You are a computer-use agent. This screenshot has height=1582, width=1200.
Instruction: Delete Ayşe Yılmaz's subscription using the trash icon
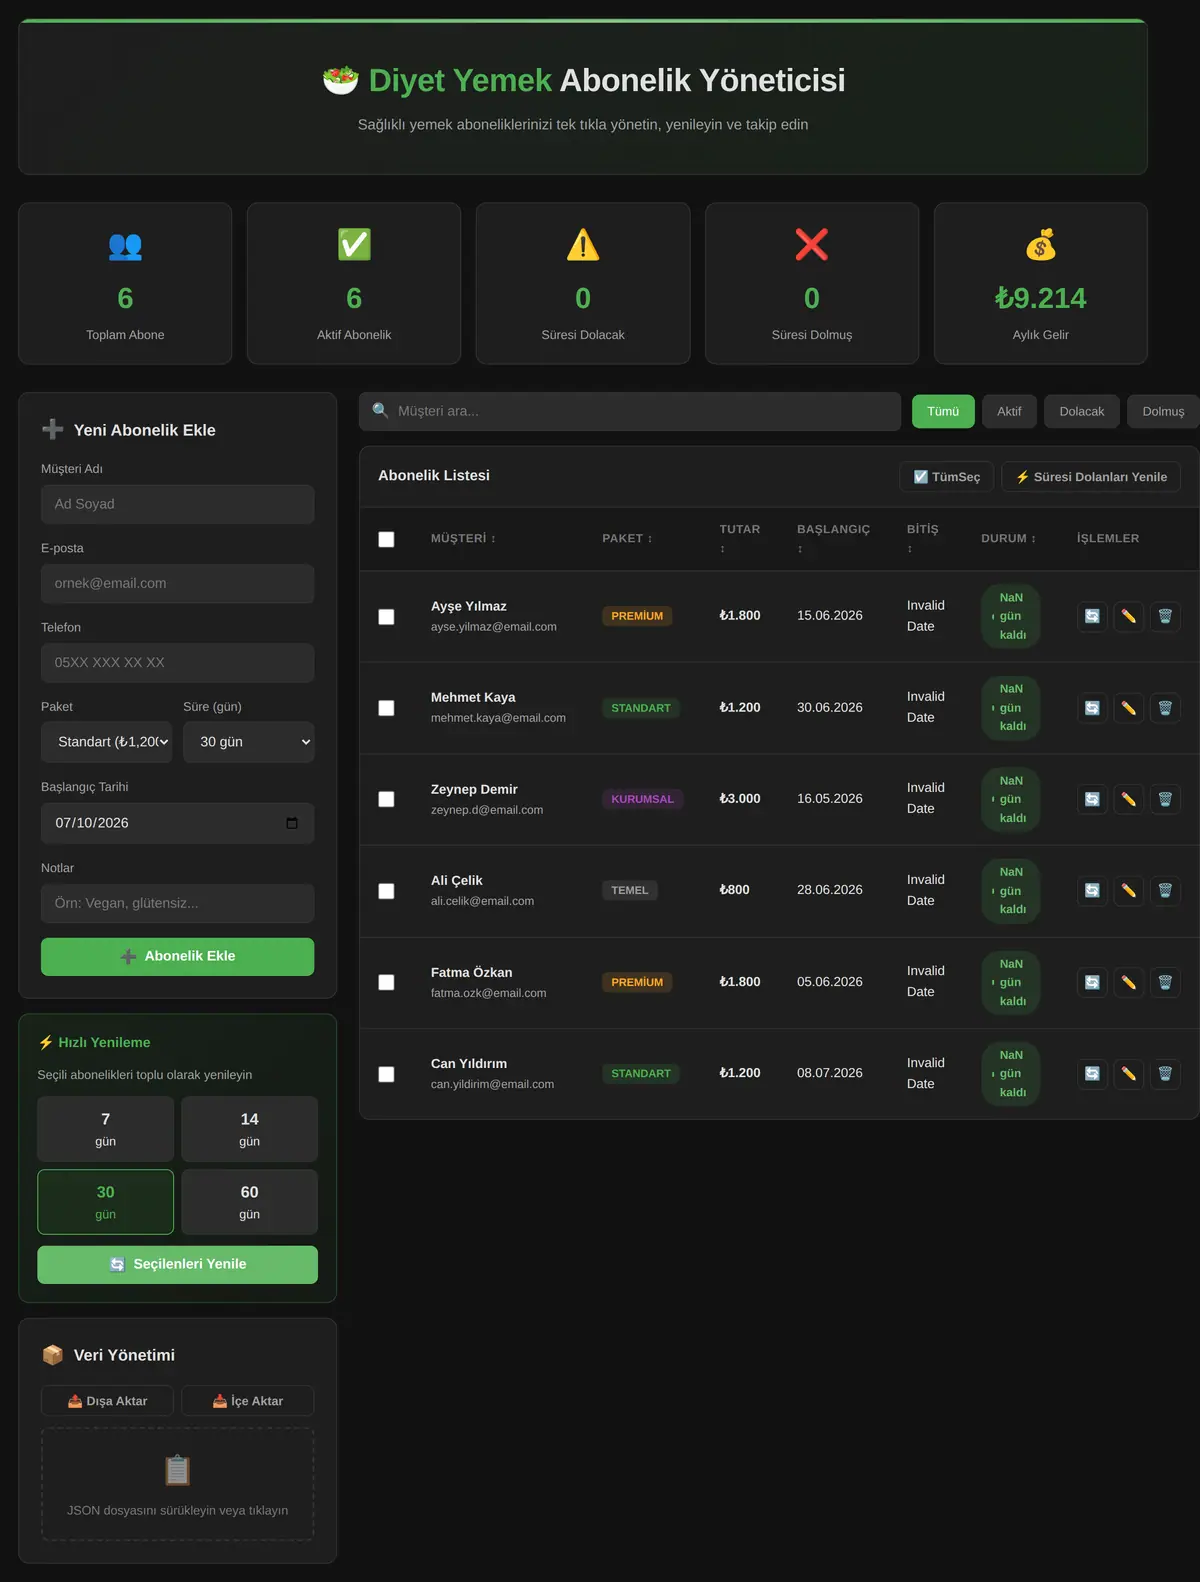tap(1165, 616)
